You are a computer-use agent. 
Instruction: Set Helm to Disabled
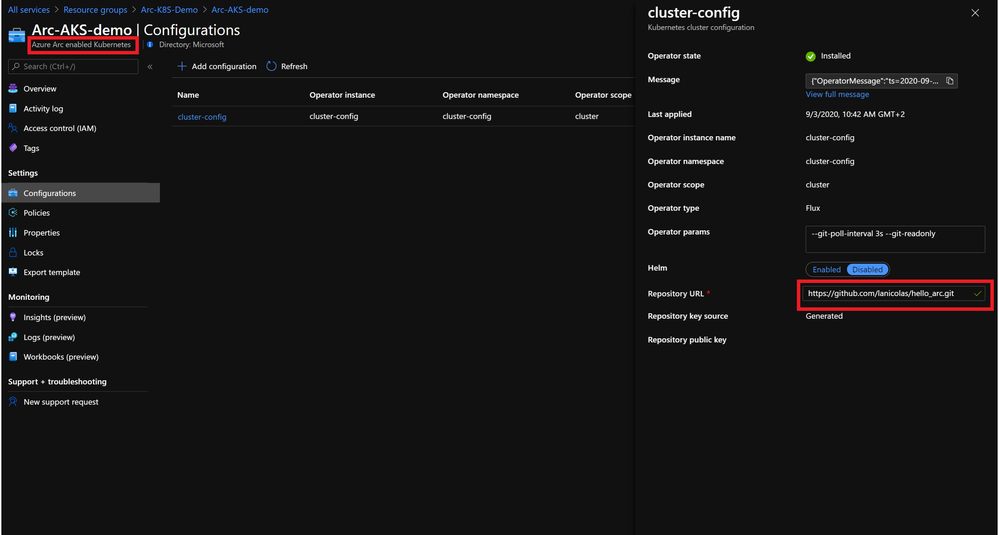point(868,269)
